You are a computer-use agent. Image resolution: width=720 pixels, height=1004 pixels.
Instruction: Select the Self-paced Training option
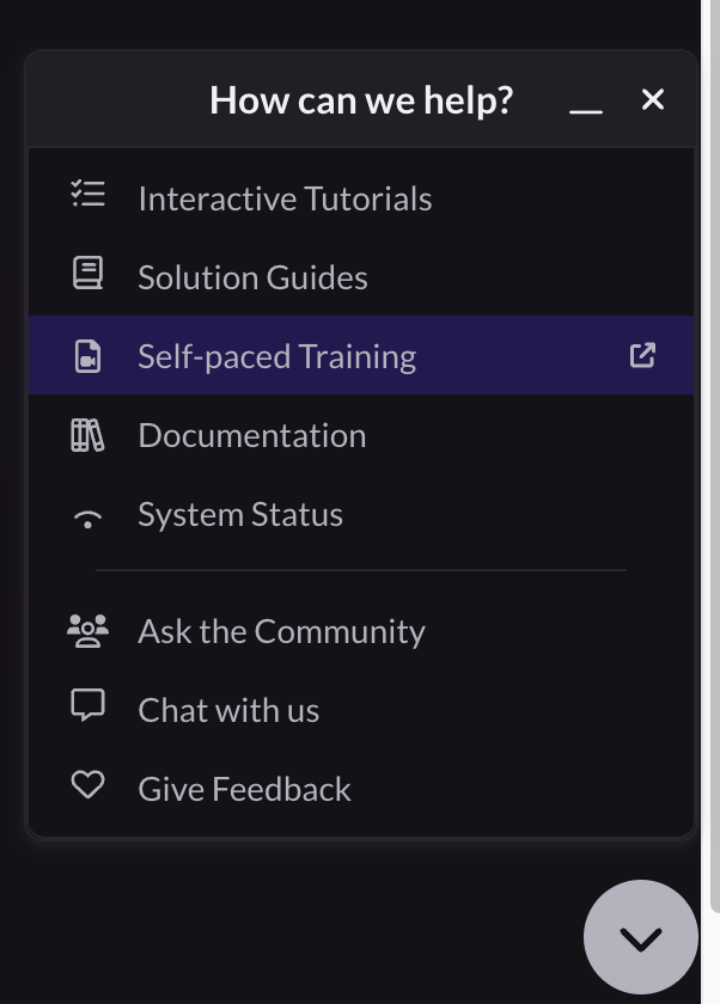[x=277, y=357]
